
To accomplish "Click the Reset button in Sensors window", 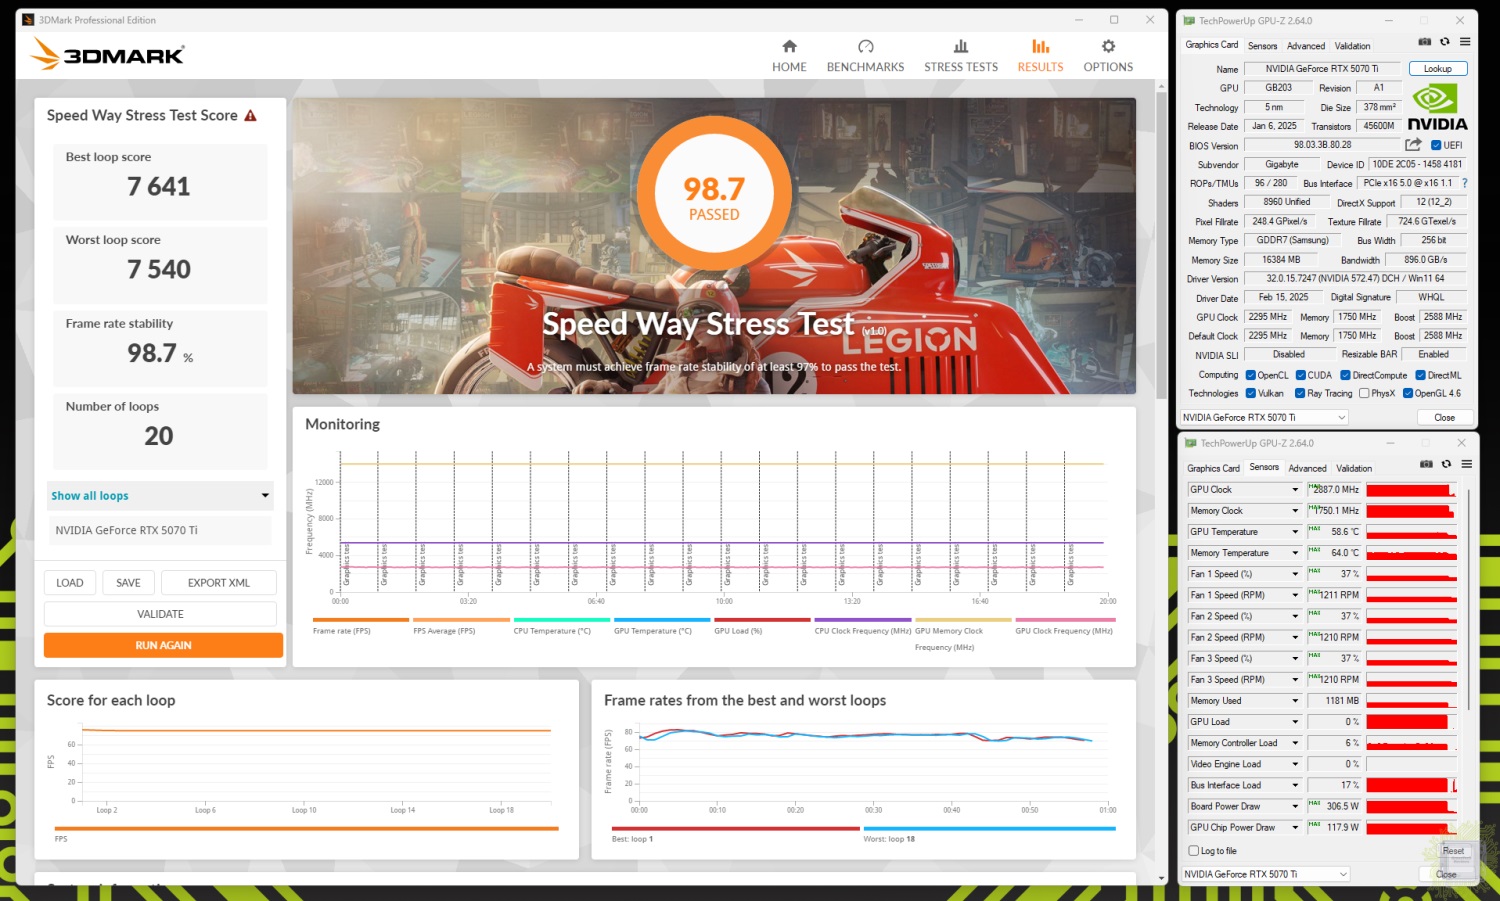I will (x=1453, y=851).
